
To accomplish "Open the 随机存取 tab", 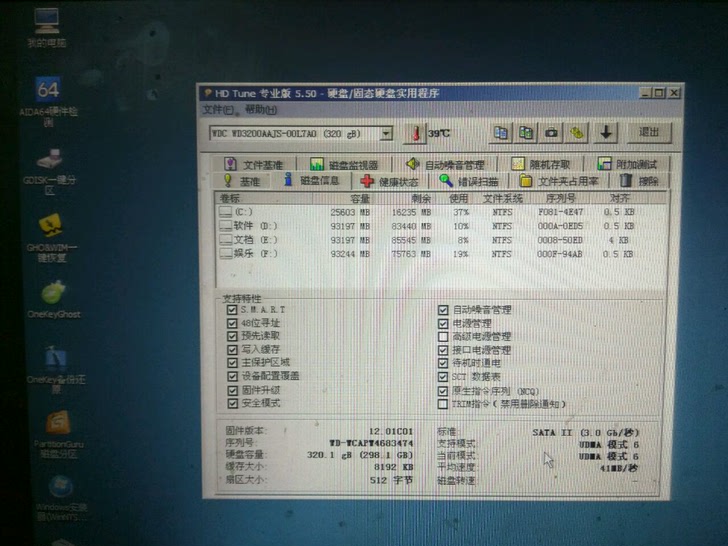I will click(541, 164).
